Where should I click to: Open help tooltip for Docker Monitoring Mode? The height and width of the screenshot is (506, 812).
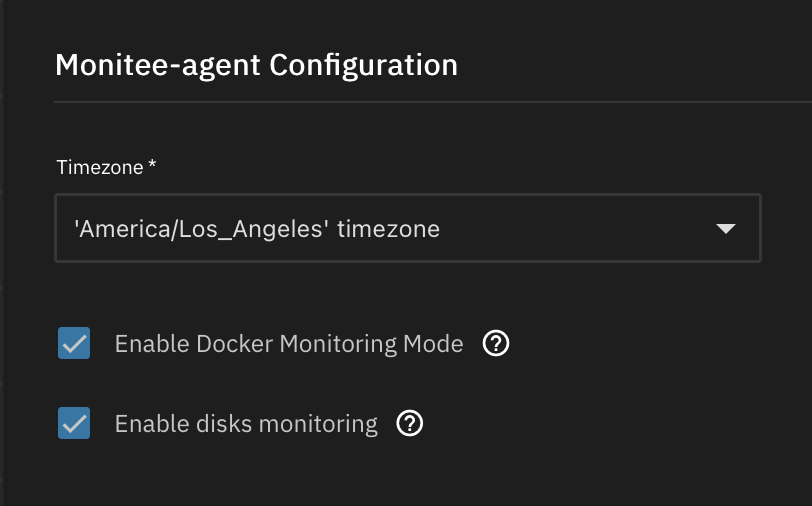pyautogui.click(x=496, y=344)
